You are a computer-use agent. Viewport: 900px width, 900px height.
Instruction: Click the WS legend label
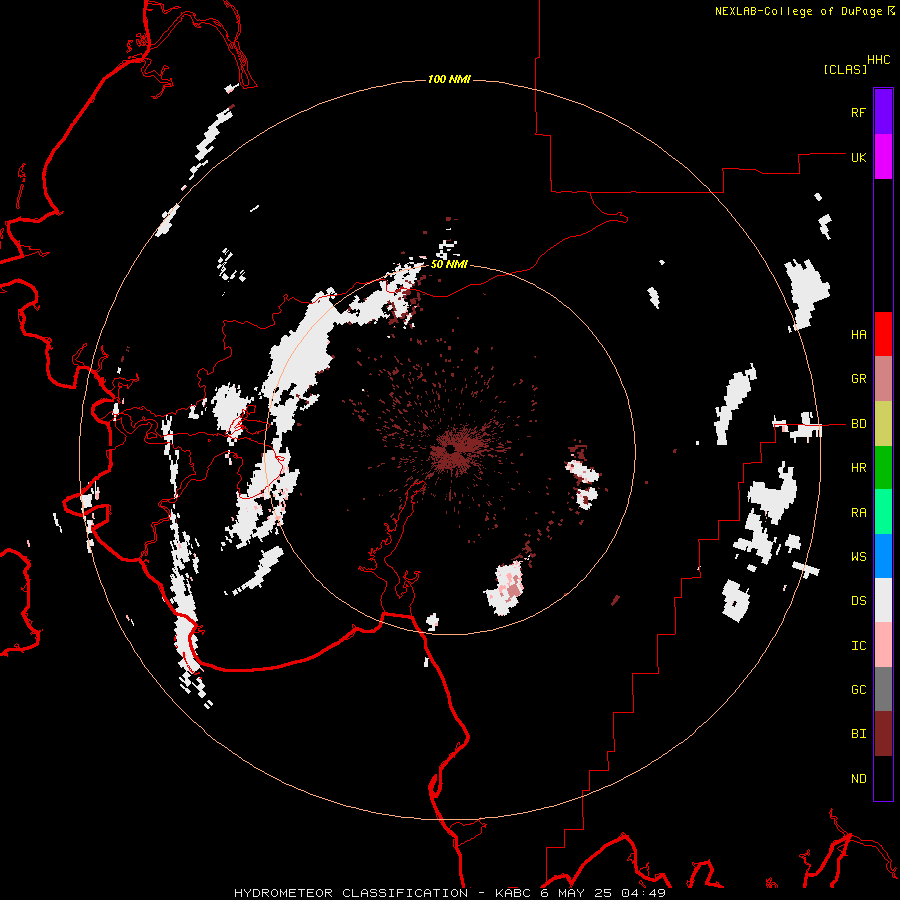[858, 556]
